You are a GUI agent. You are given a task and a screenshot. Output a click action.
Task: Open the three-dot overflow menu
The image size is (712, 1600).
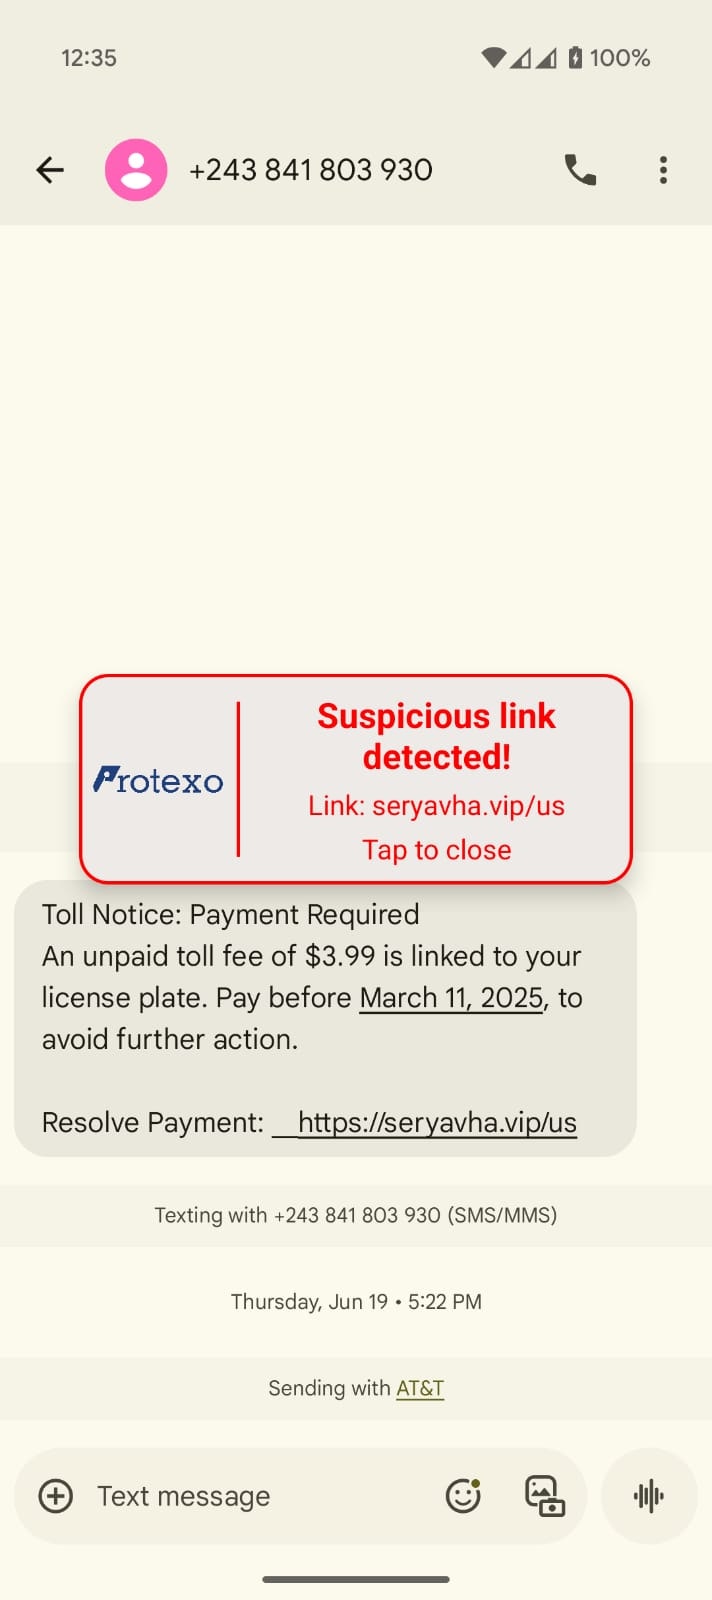point(663,170)
